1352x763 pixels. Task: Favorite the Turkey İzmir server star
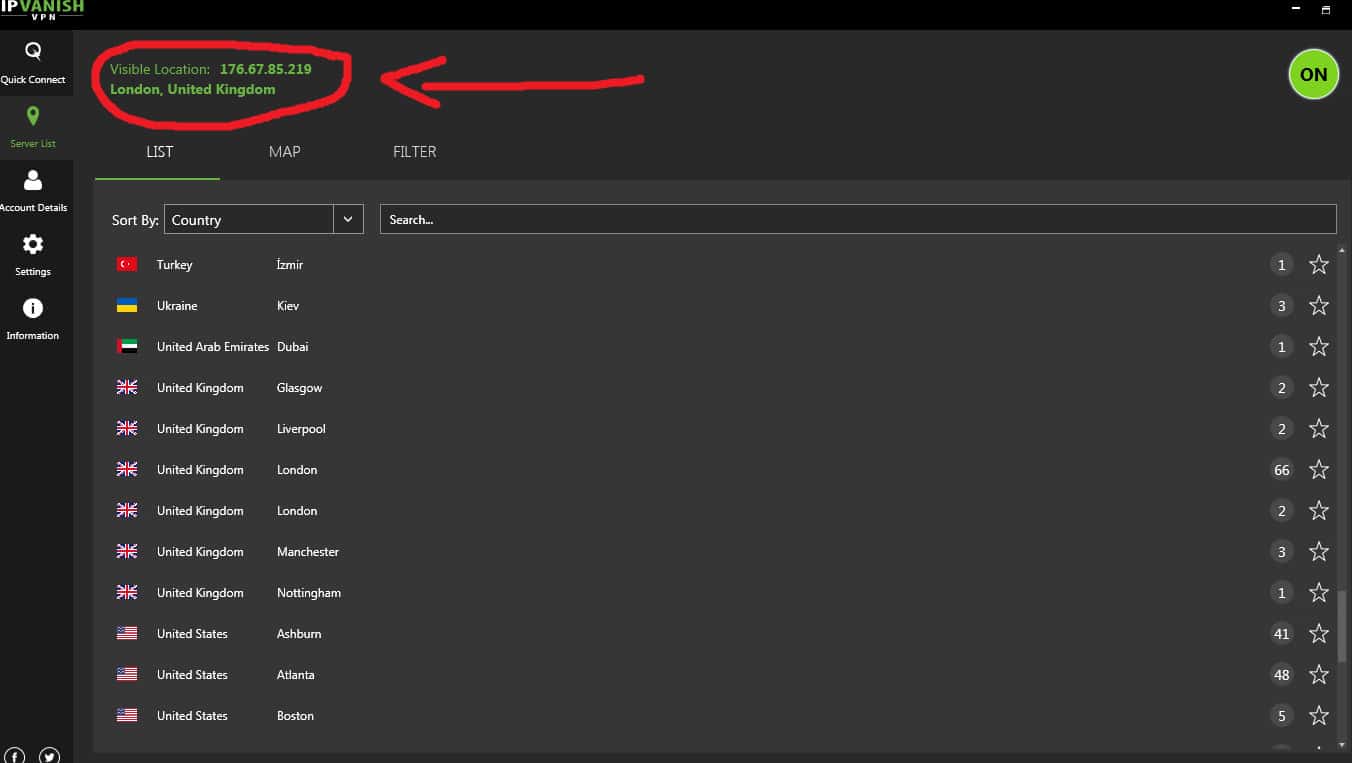pos(1319,265)
